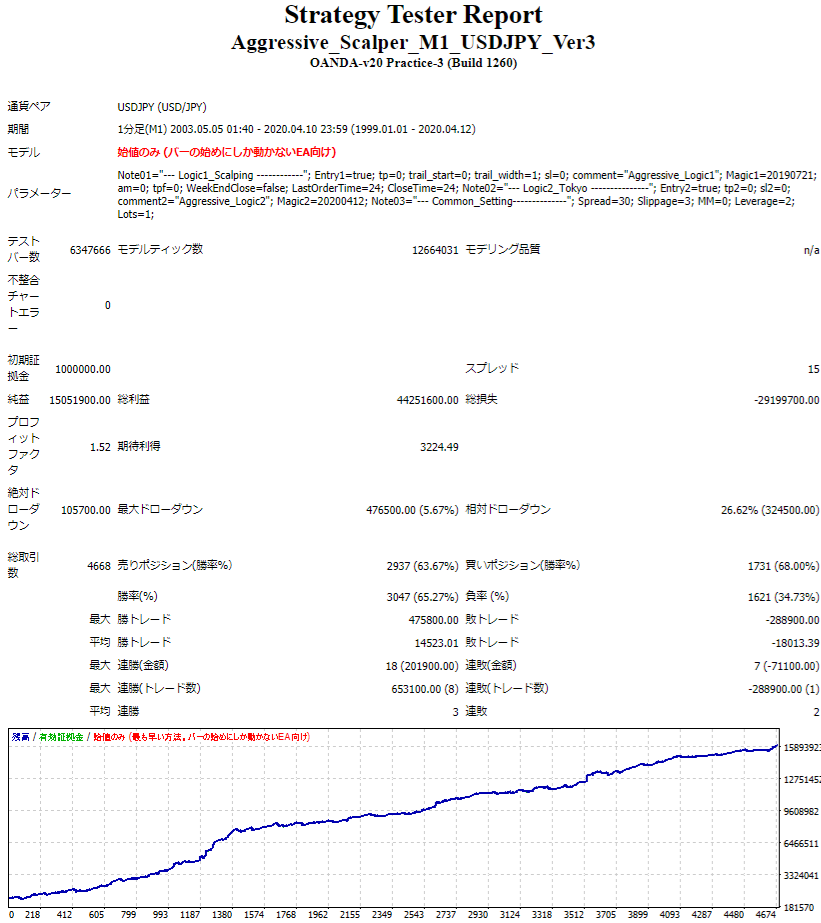Click the Strategy Tester Report title
The image size is (821, 923).
(413, 15)
